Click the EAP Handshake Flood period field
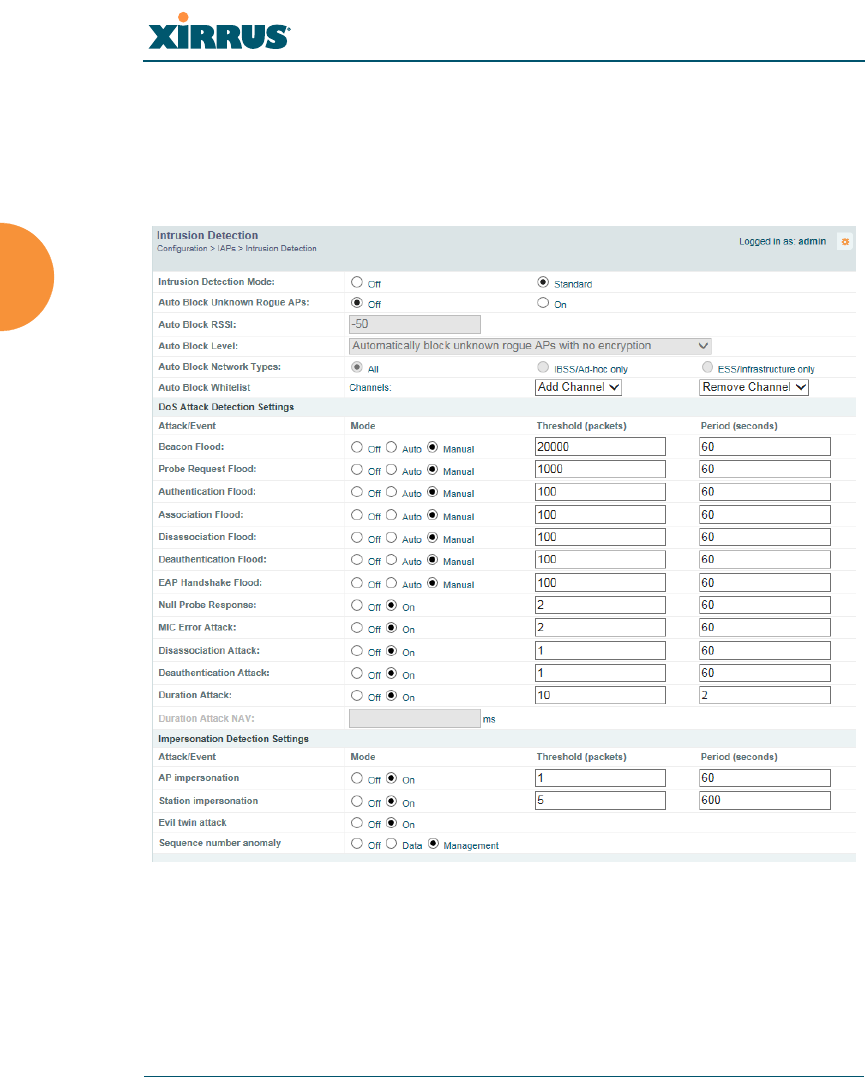The width and height of the screenshot is (865, 1077). (x=765, y=582)
